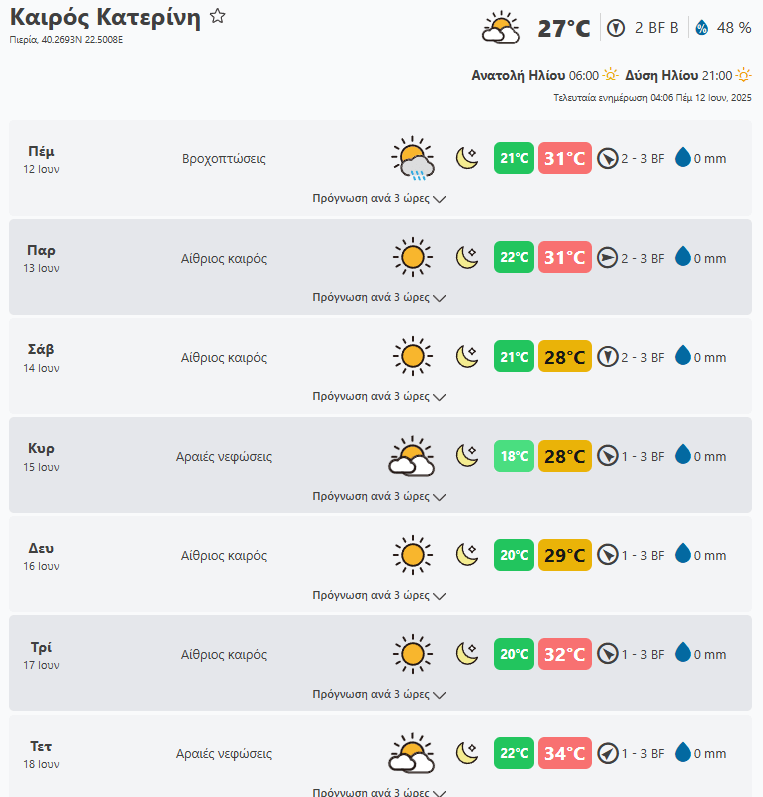Click the sunrise icon after 06:00
The height and width of the screenshot is (797, 763).
(x=611, y=75)
